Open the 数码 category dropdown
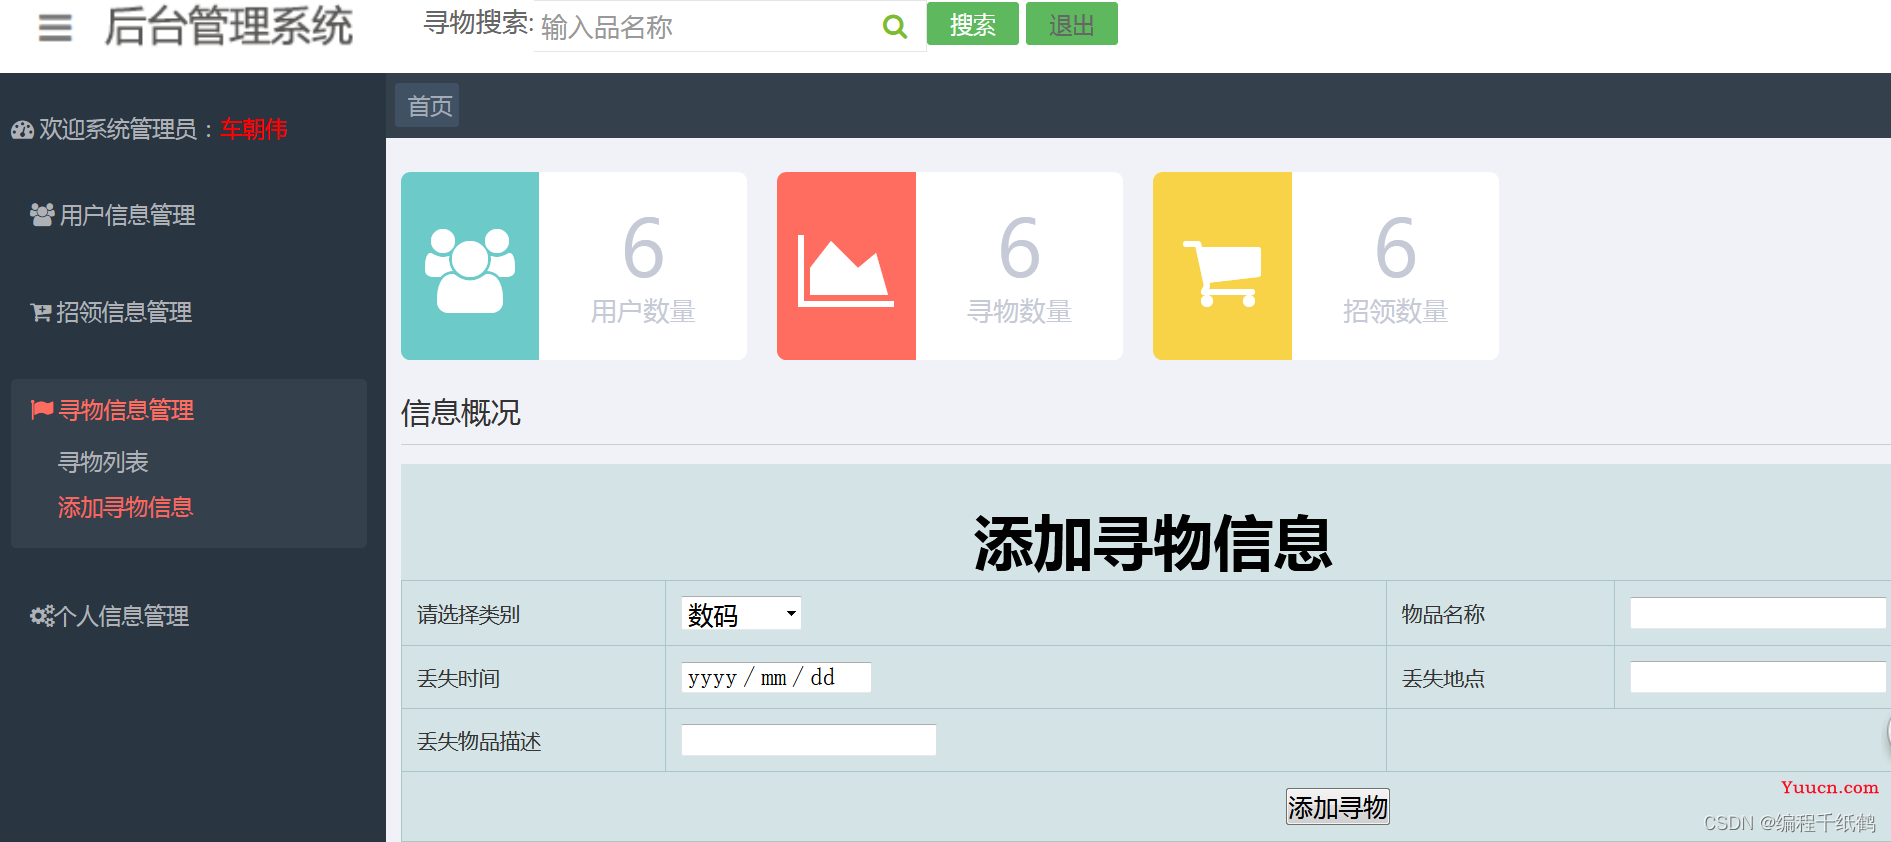 (x=741, y=614)
